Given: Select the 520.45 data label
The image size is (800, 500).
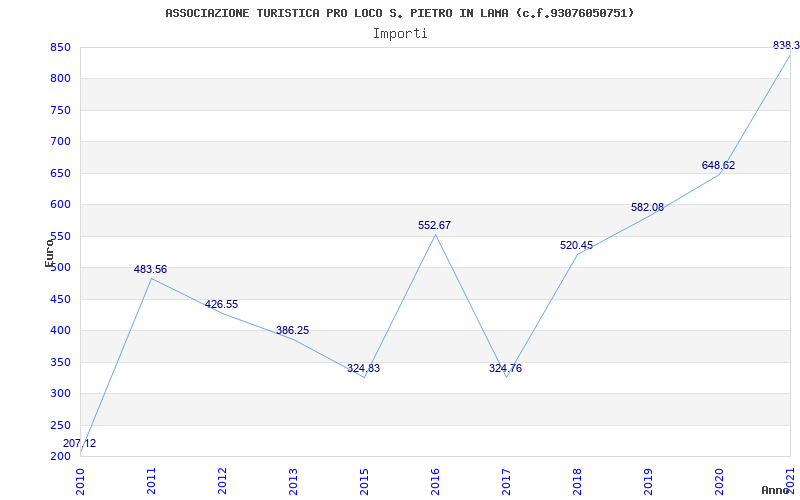Looking at the screenshot, I should [577, 245].
